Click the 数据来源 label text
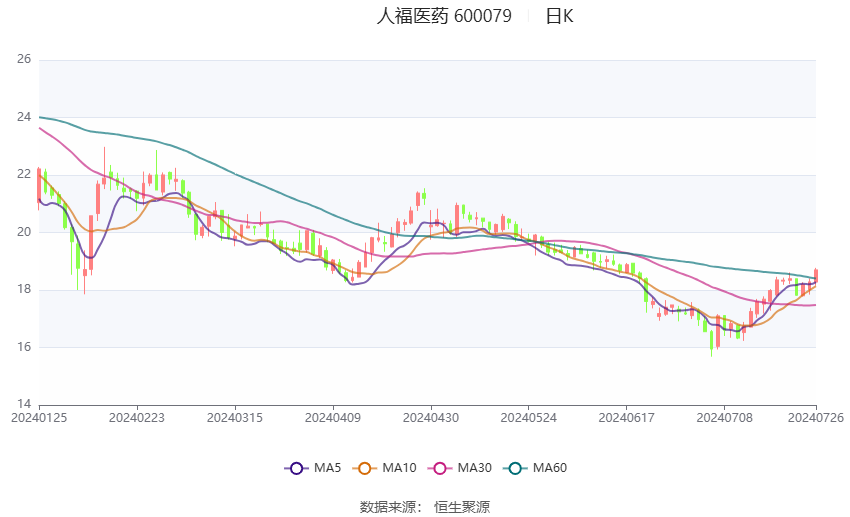 tap(388, 507)
